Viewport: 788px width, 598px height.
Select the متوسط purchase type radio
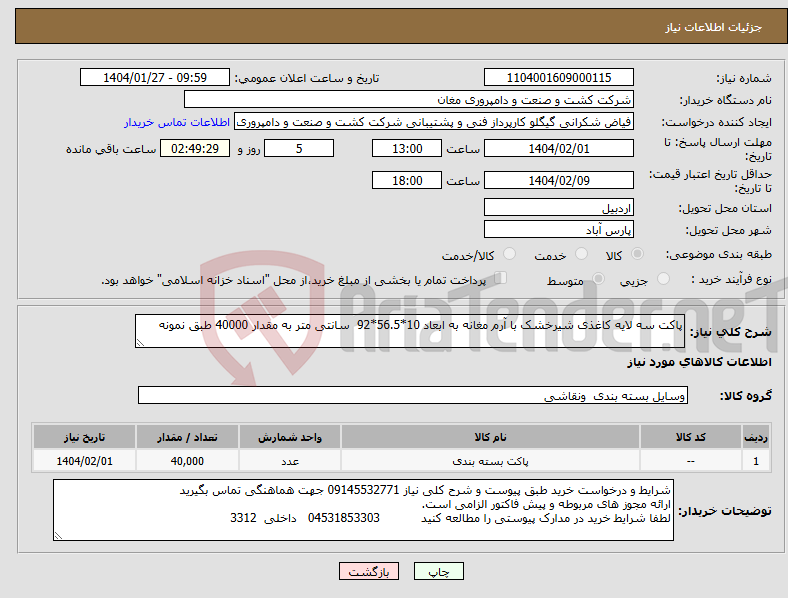click(x=598, y=279)
